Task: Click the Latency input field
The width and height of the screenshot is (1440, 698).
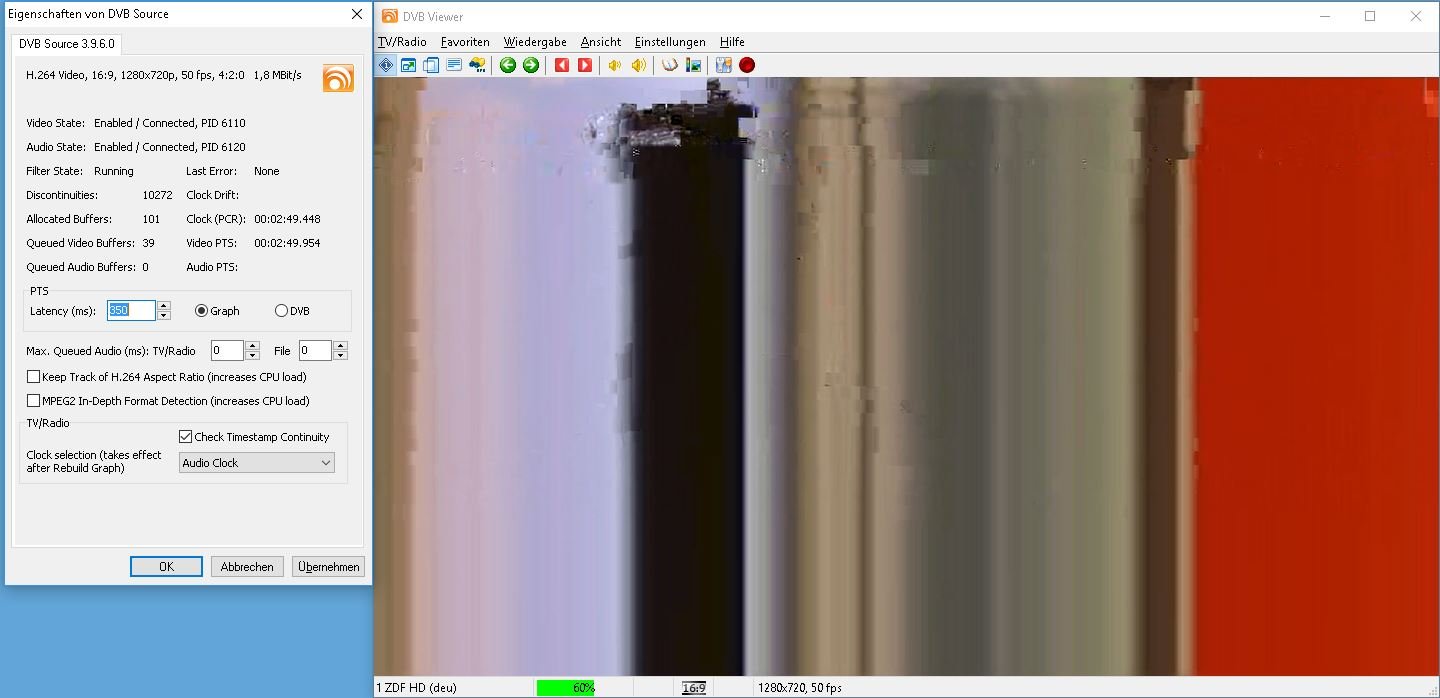Action: click(x=131, y=311)
